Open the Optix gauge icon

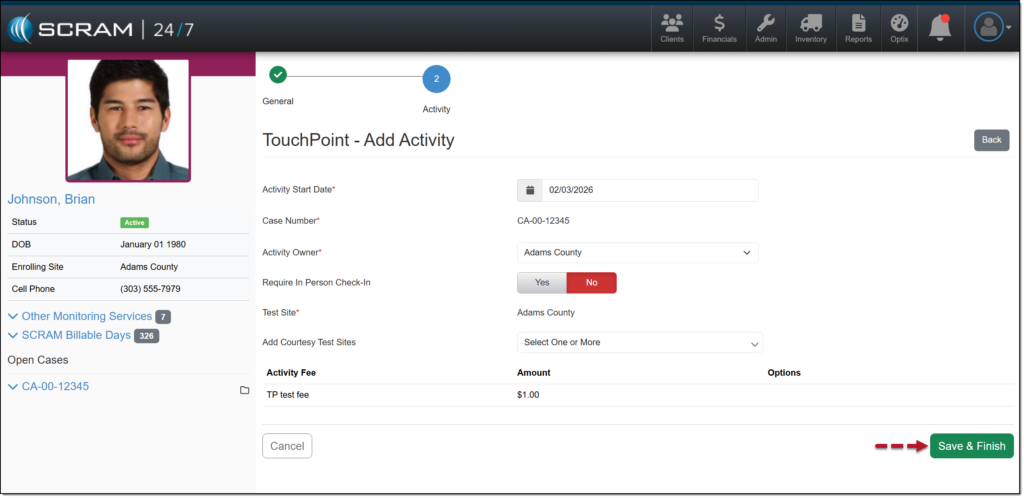click(x=899, y=28)
